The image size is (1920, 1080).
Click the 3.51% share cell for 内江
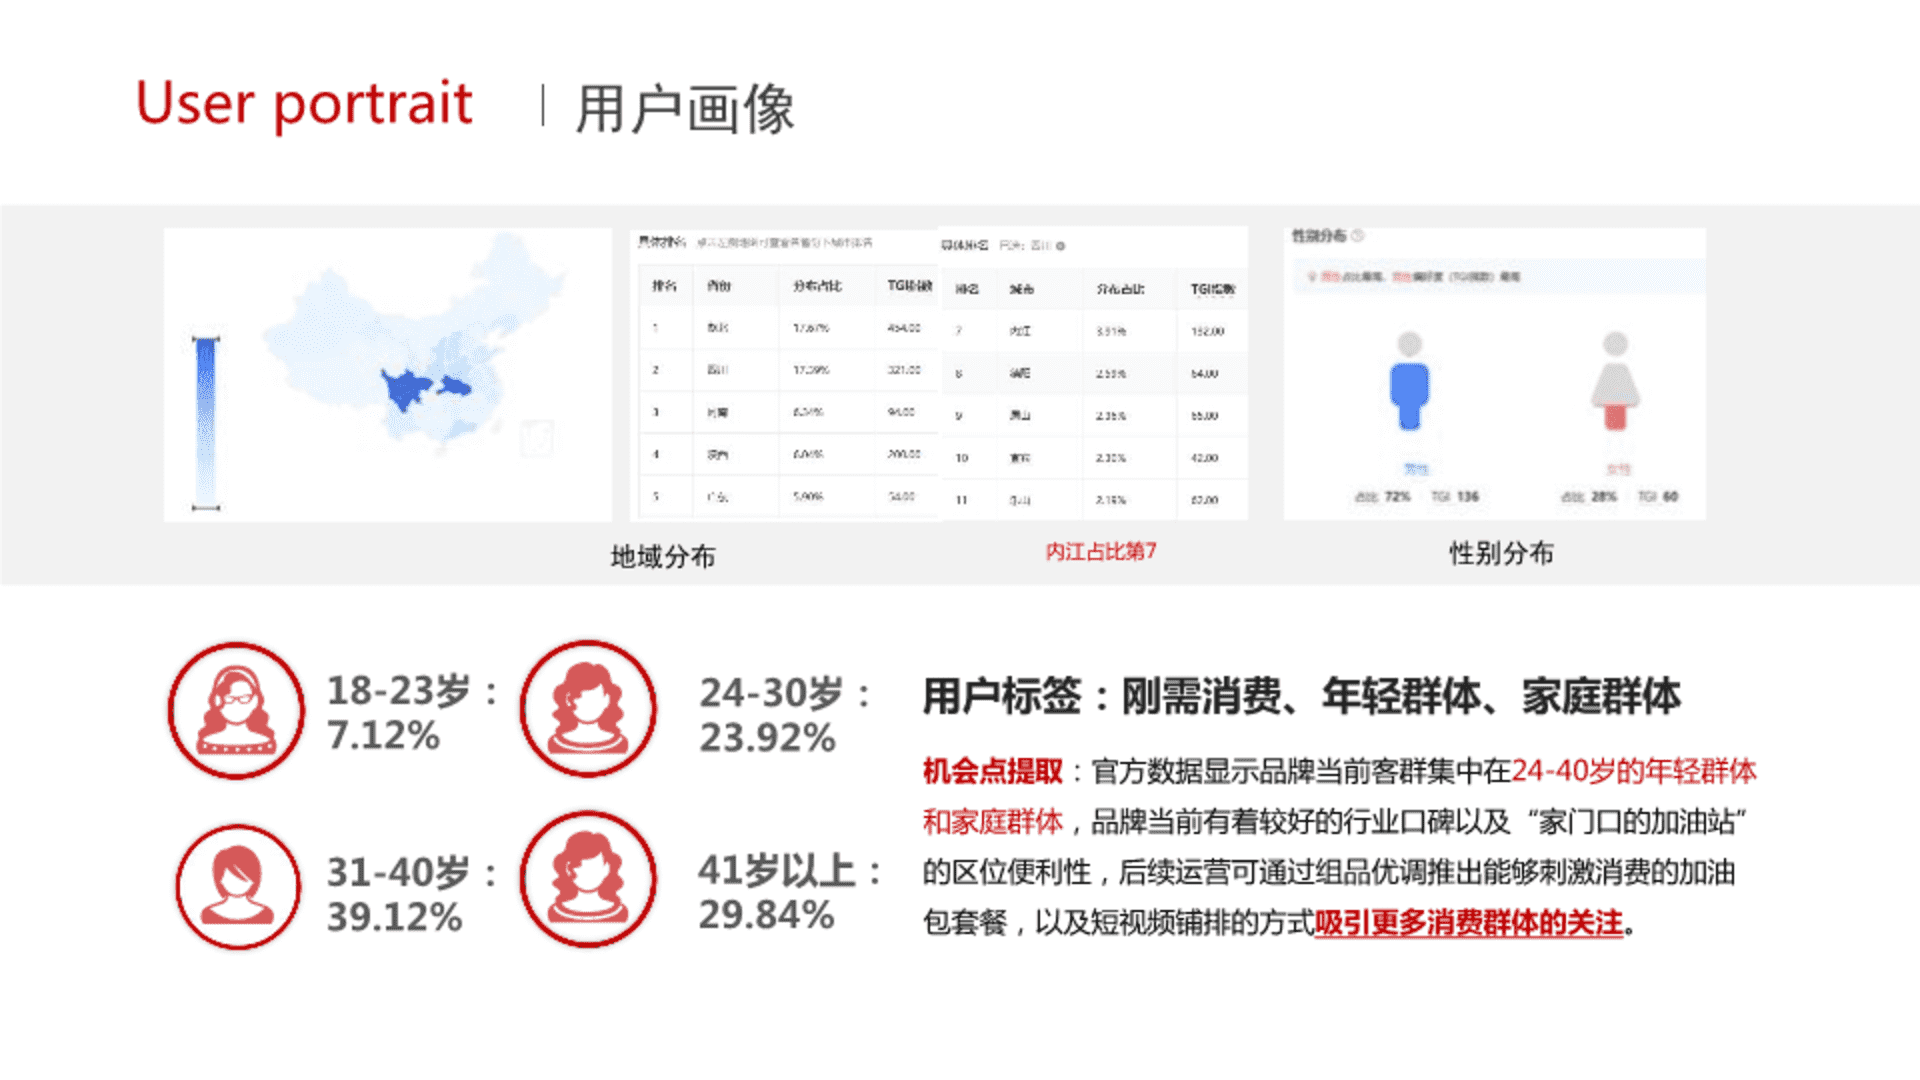1111,331
